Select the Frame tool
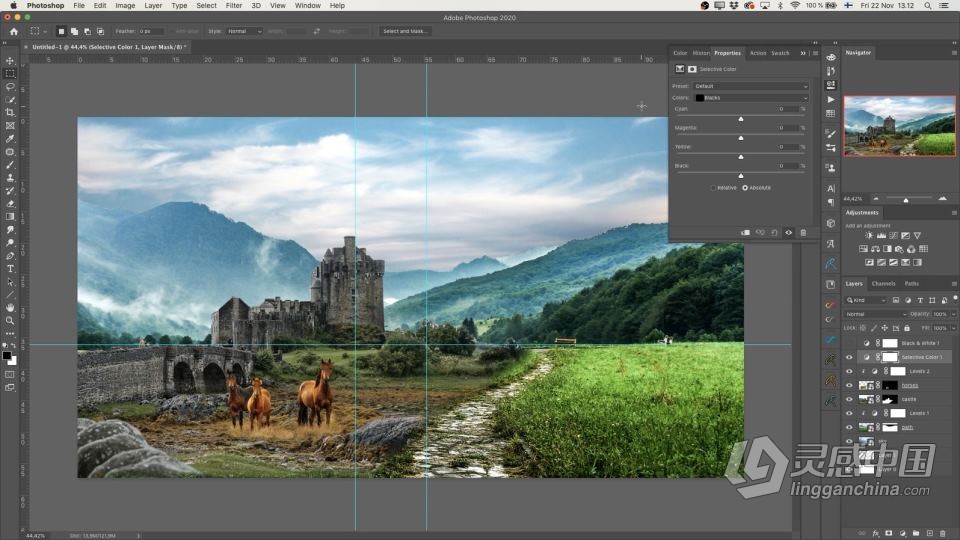The image size is (960, 540). click(x=10, y=126)
